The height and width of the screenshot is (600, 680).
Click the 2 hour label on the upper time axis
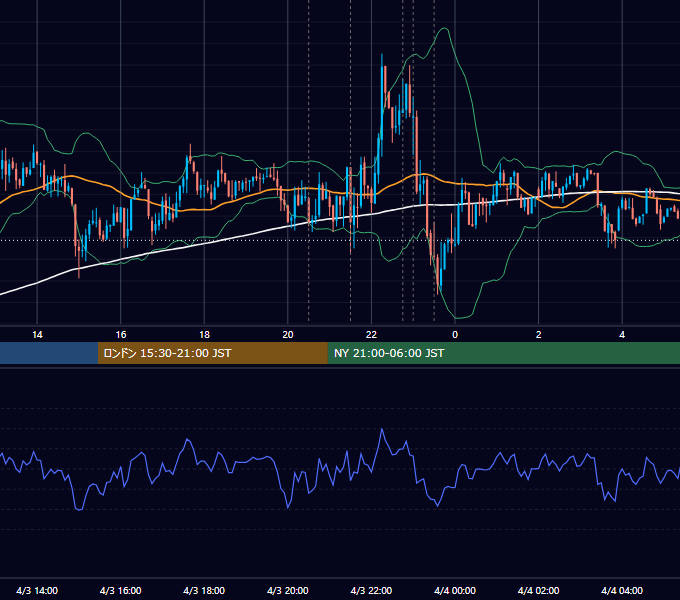pyautogui.click(x=539, y=335)
